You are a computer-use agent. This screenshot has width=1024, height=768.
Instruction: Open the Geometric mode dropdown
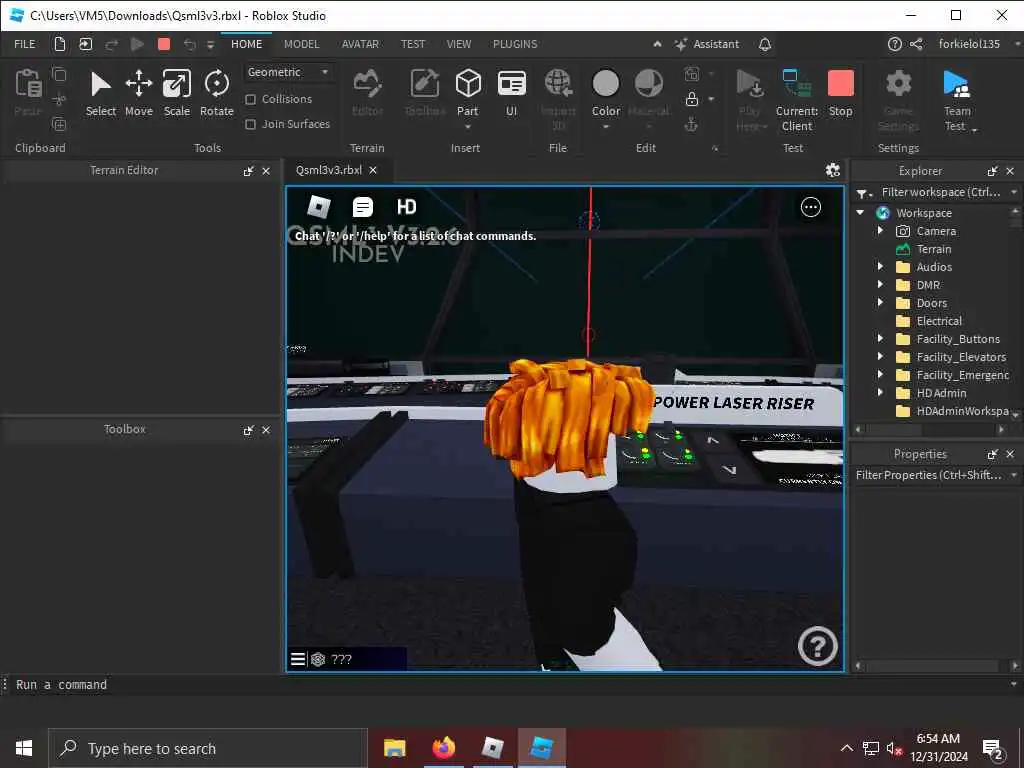[288, 72]
